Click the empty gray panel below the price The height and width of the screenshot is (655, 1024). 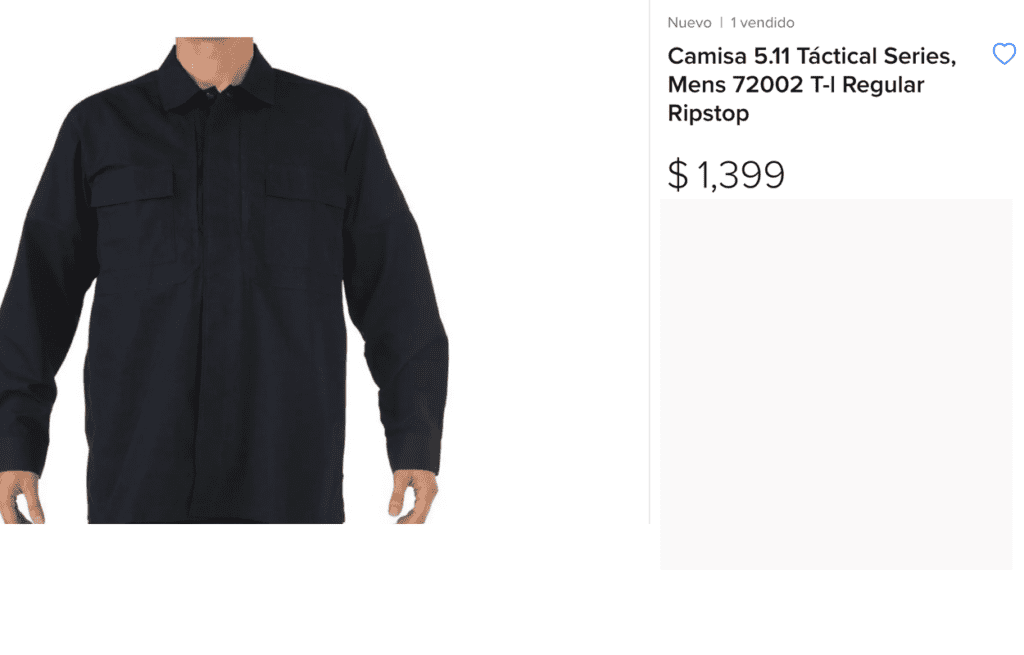(x=836, y=384)
